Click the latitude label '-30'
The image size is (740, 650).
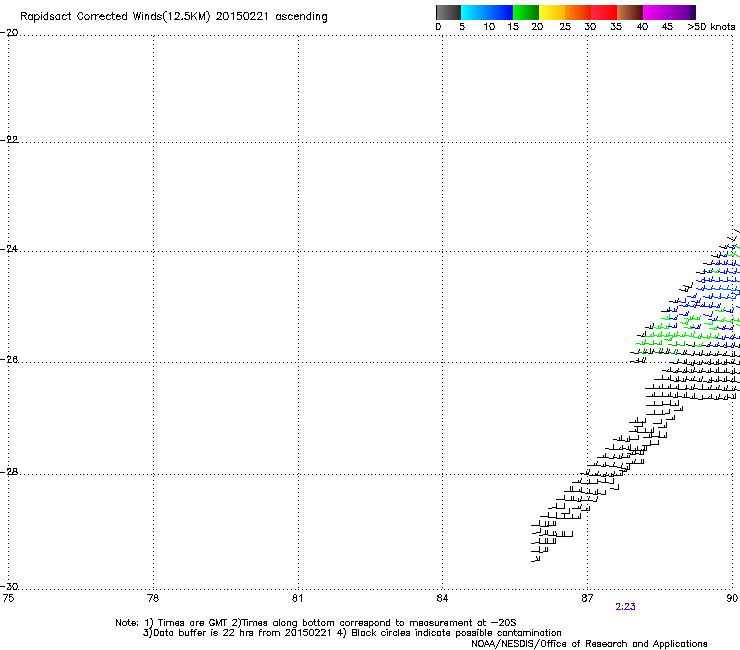coord(9,587)
